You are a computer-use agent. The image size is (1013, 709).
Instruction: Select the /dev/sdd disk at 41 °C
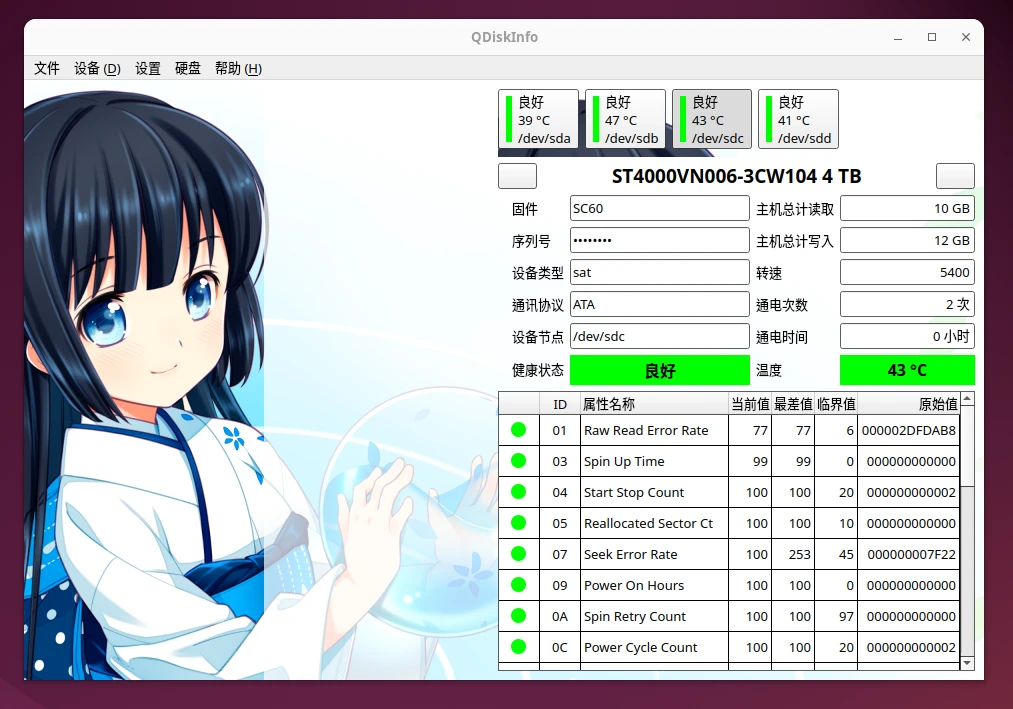click(798, 119)
